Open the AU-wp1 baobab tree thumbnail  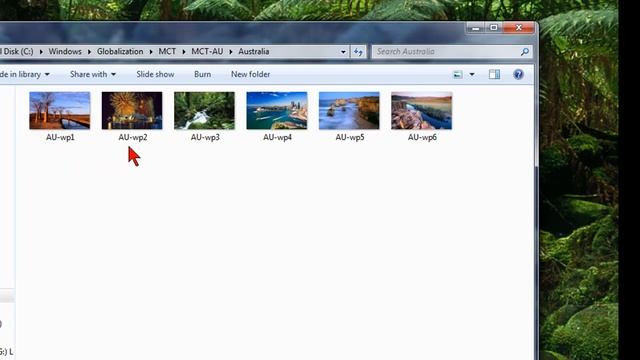click(60, 111)
